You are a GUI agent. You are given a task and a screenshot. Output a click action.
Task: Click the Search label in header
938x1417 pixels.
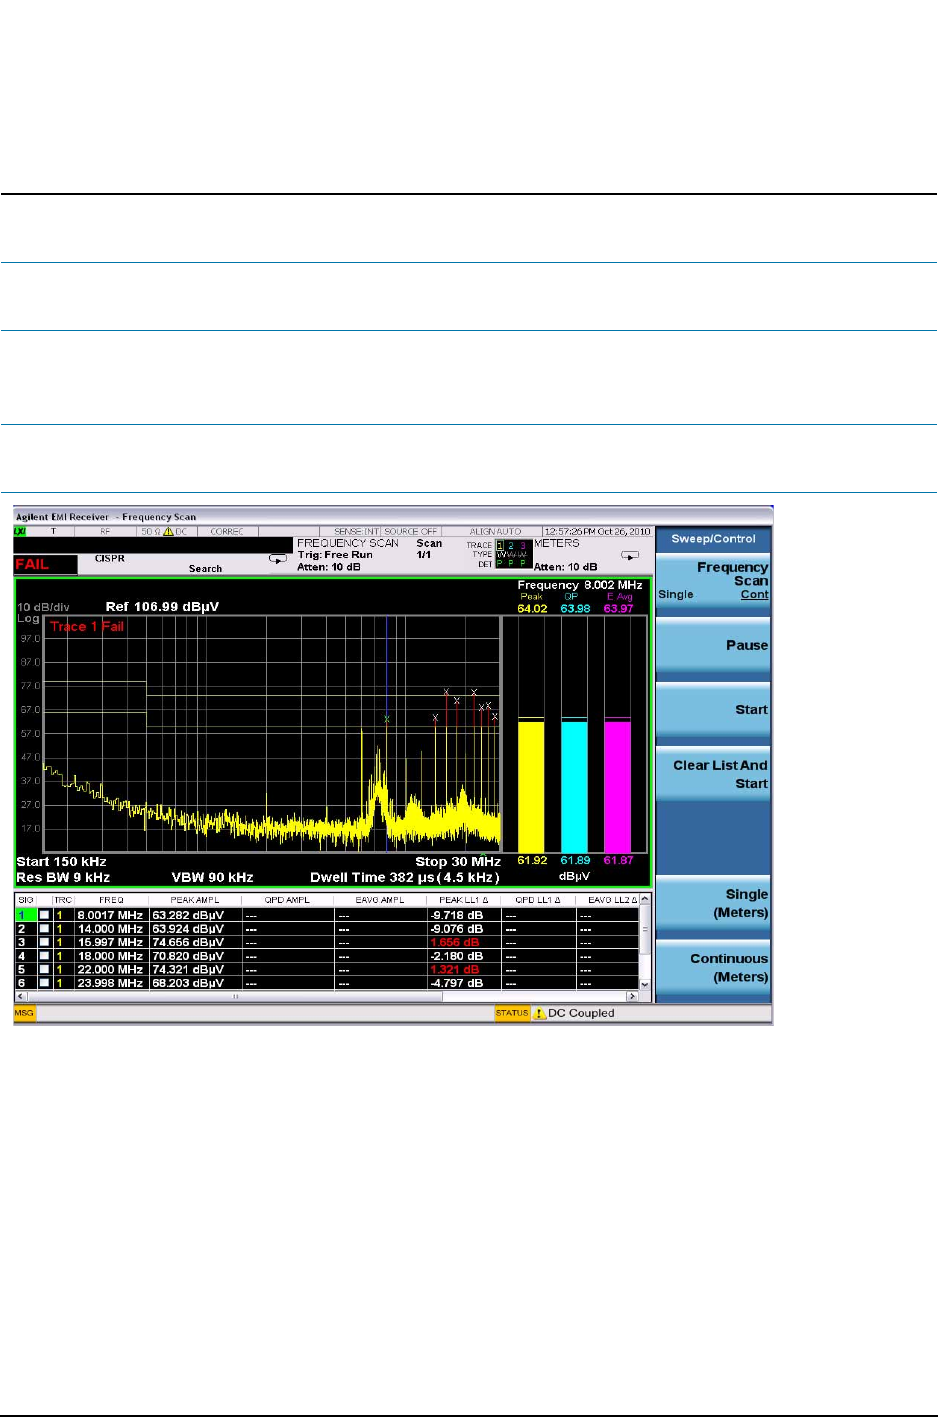pyautogui.click(x=205, y=569)
